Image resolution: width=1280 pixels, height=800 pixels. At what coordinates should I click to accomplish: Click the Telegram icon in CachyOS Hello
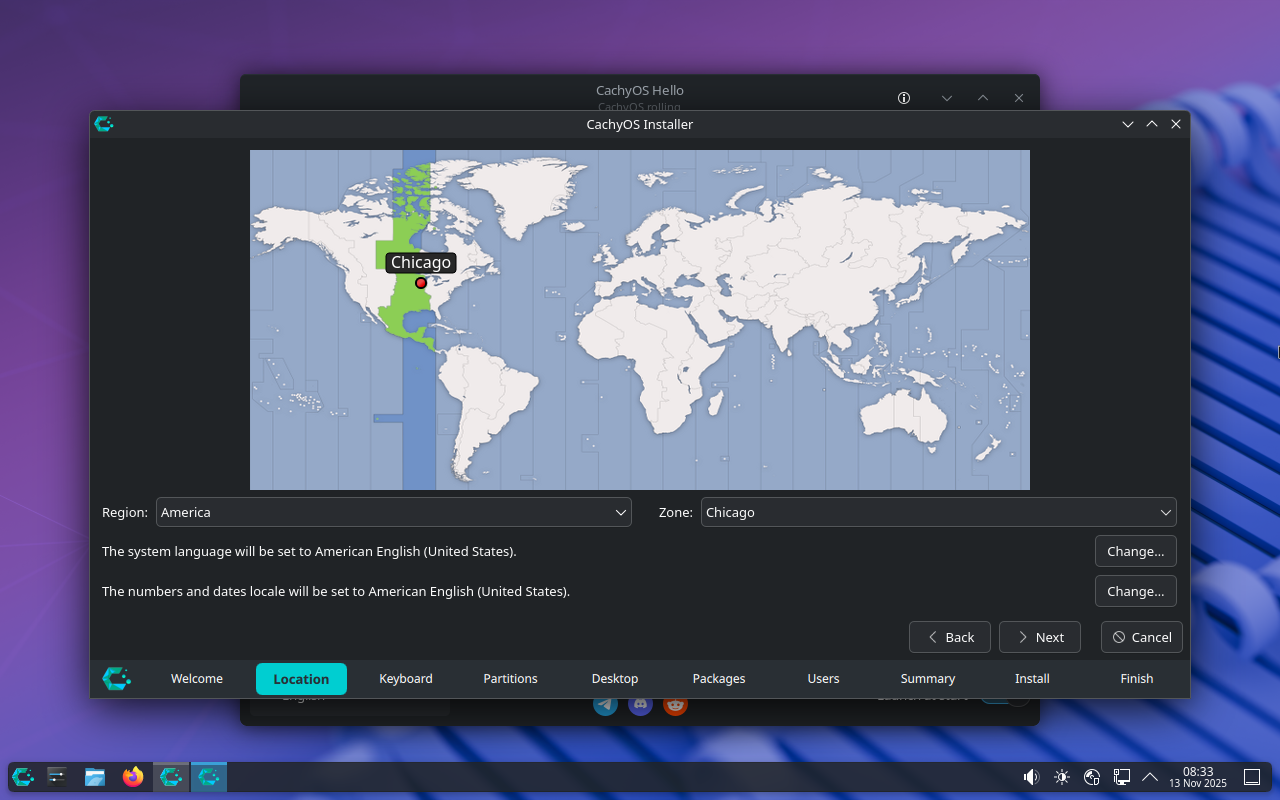(x=605, y=704)
